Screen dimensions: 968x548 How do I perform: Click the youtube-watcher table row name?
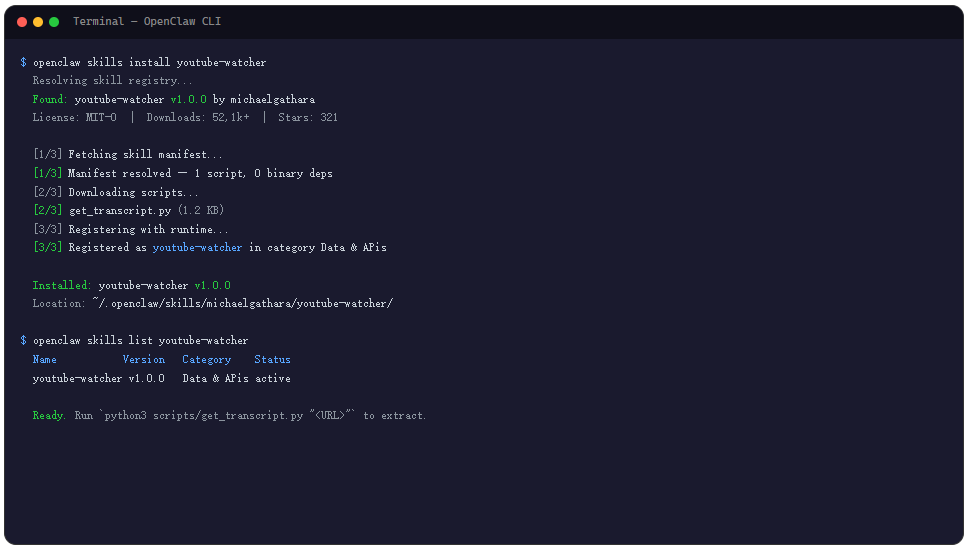pyautogui.click(x=77, y=378)
